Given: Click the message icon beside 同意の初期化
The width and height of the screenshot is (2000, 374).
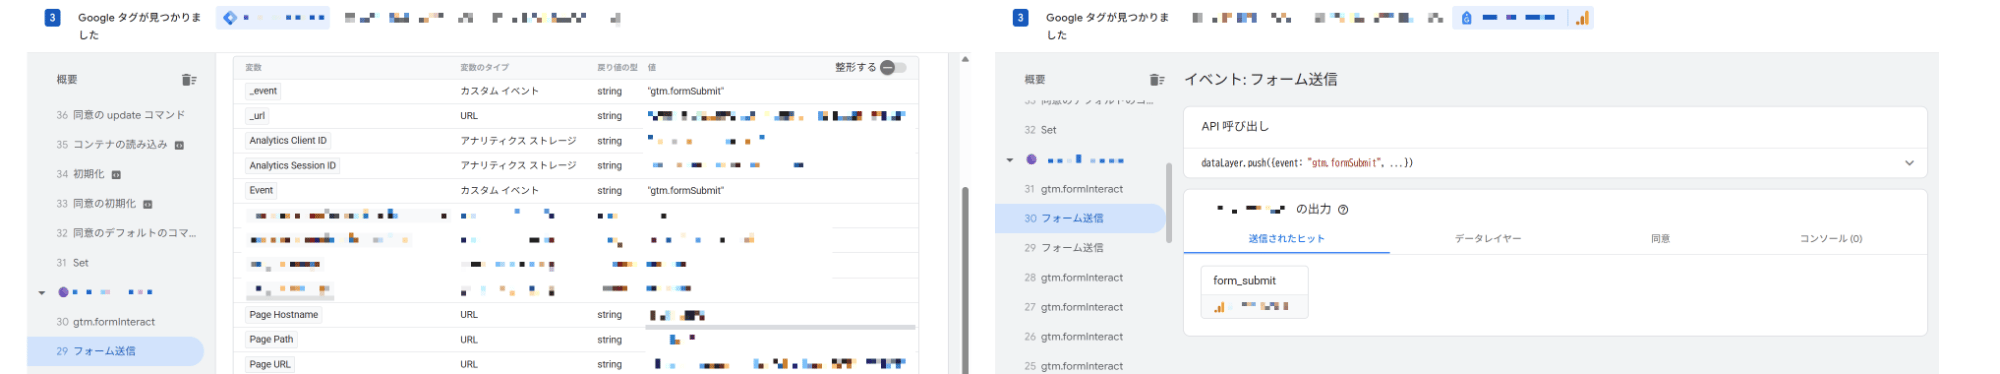Looking at the screenshot, I should [148, 204].
